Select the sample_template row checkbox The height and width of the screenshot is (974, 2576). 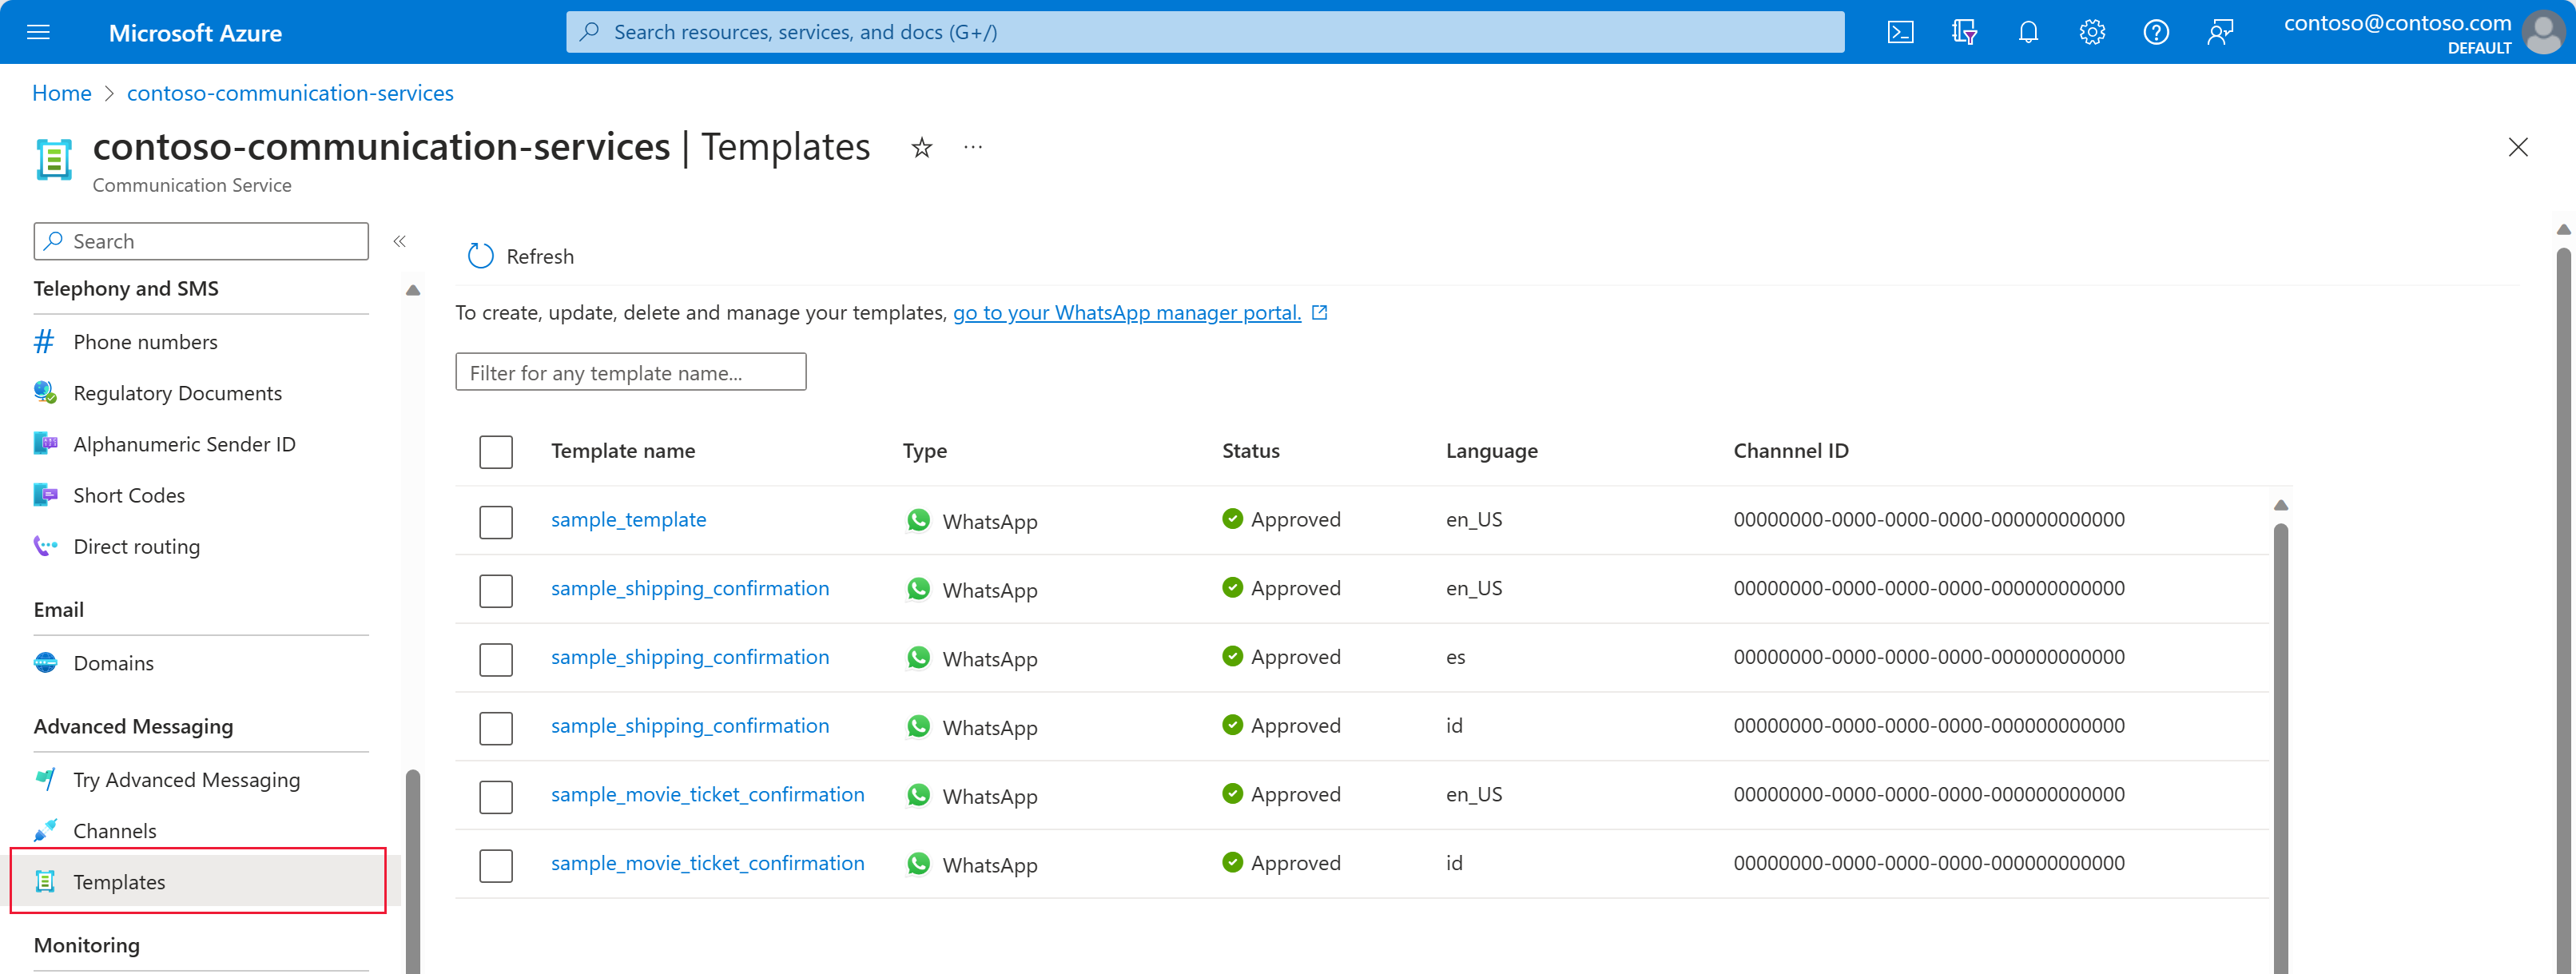click(496, 521)
